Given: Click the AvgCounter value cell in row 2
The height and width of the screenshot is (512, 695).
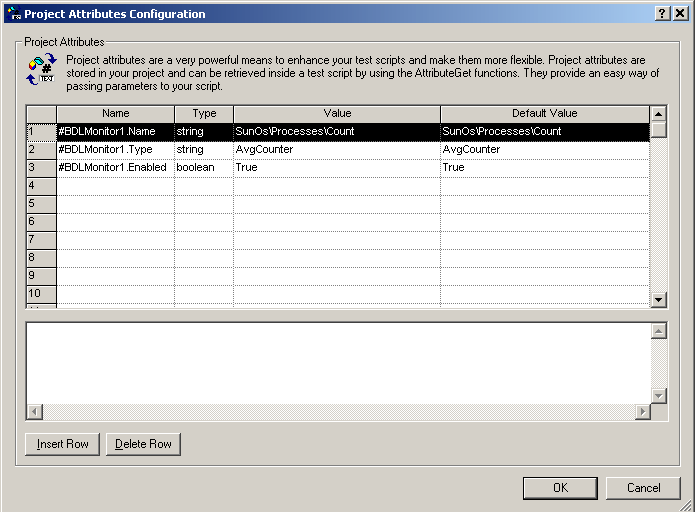Looking at the screenshot, I should click(x=336, y=150).
